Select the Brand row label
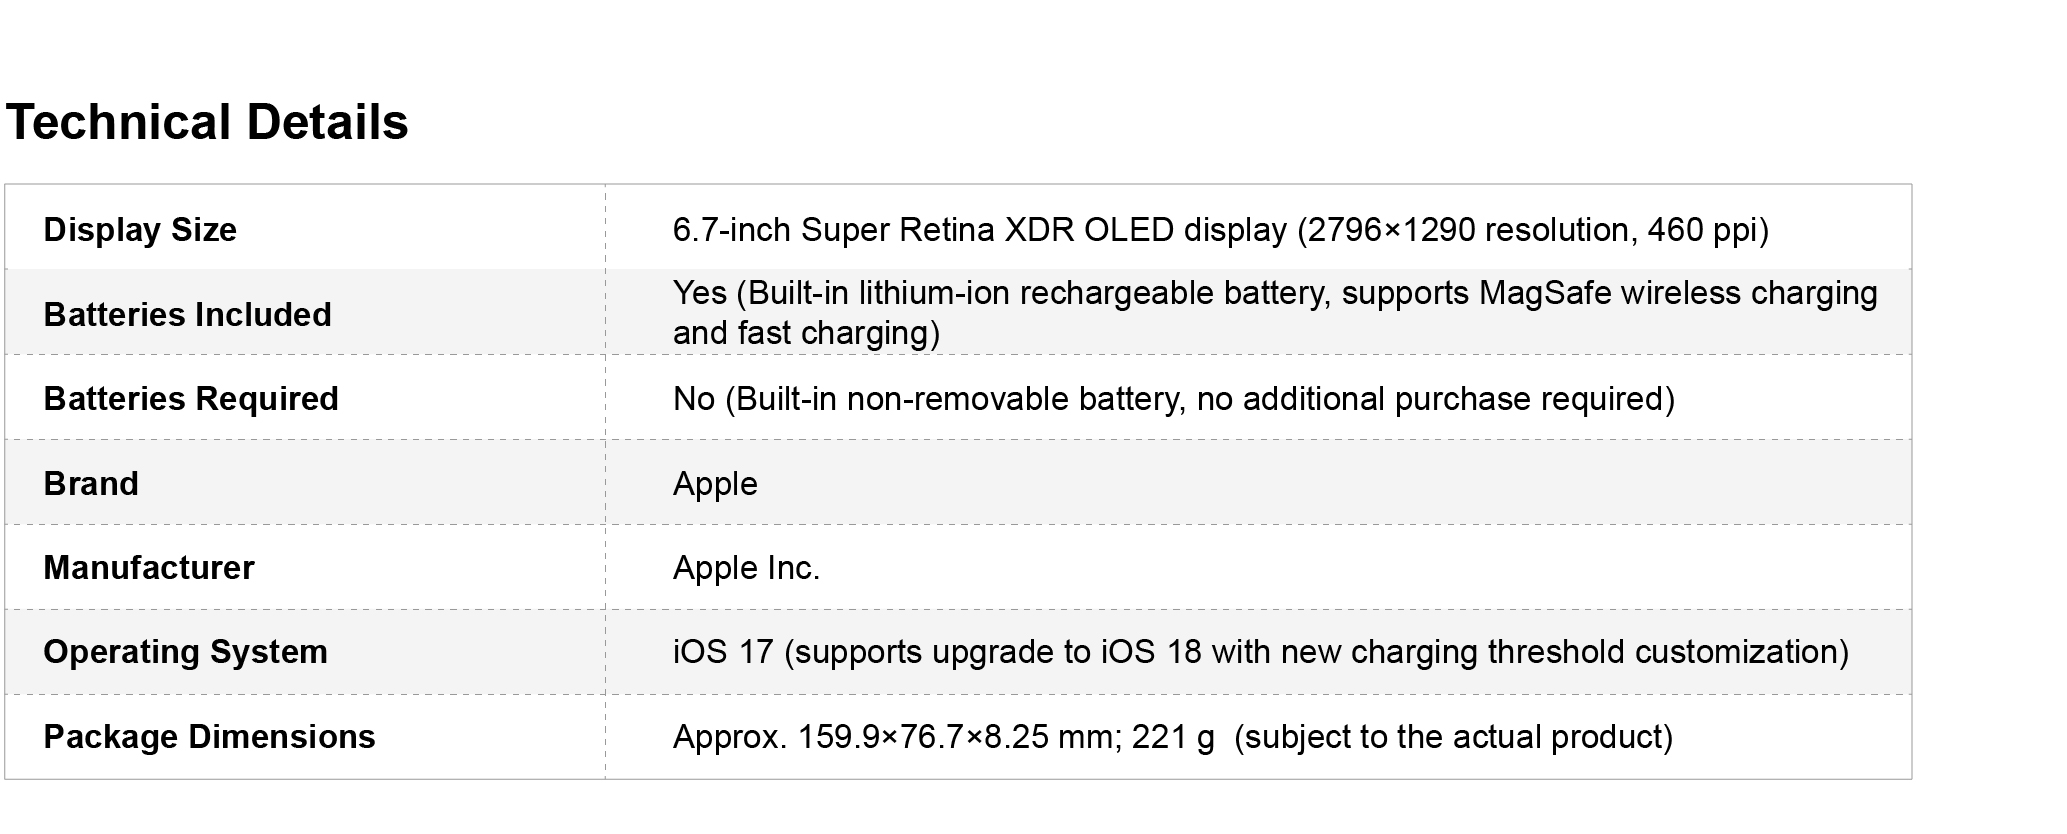 coord(91,484)
